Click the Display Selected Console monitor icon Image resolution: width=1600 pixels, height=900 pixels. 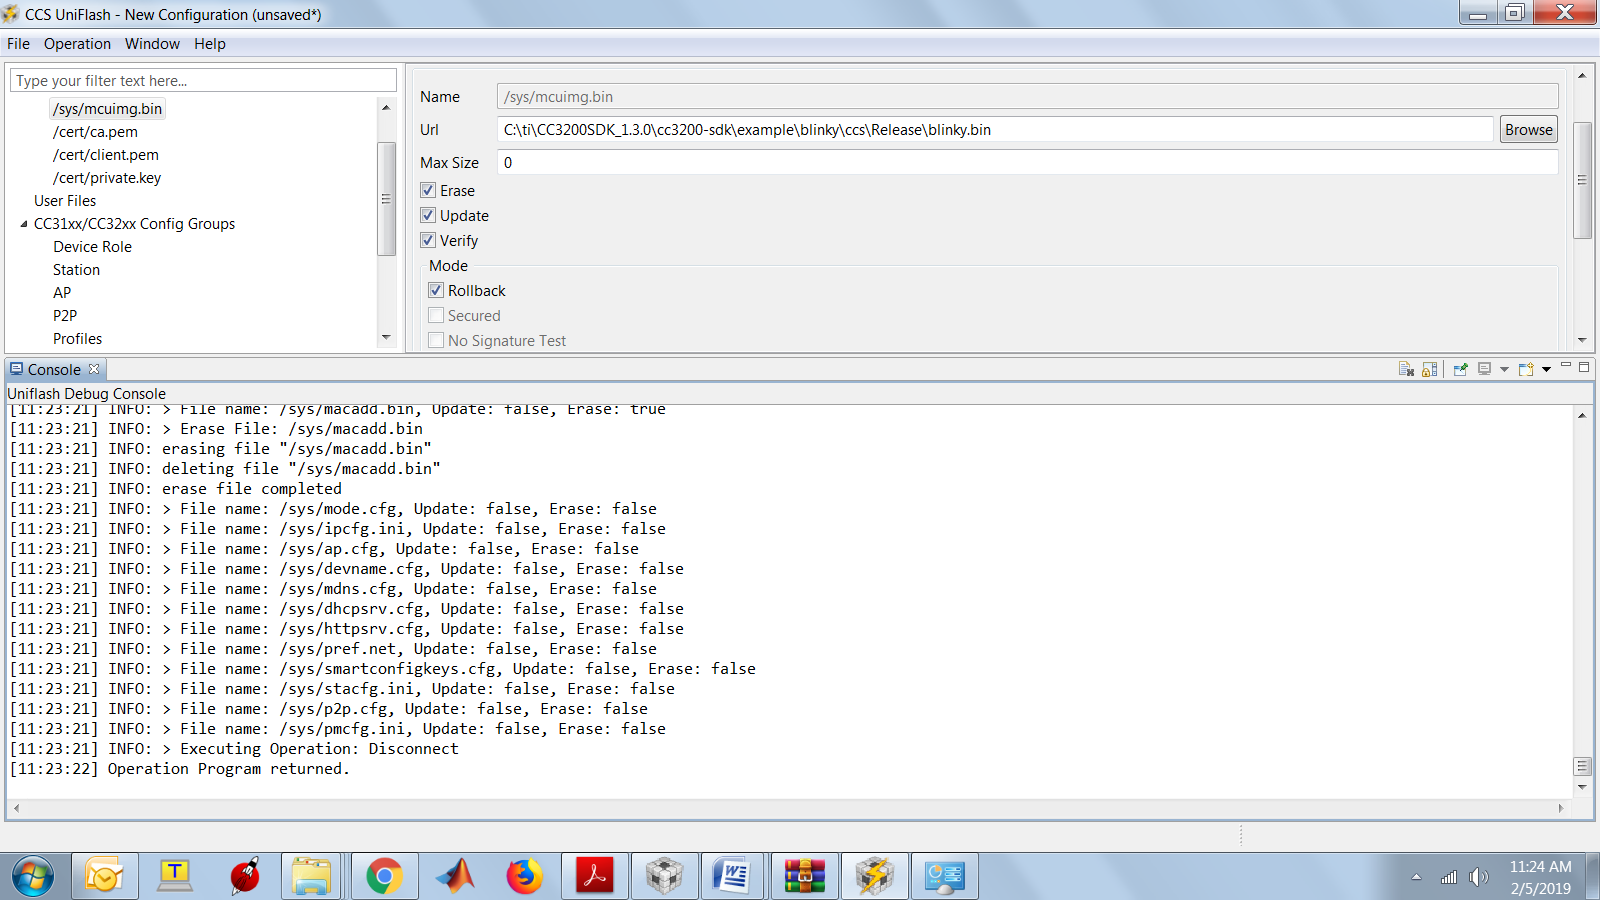click(1484, 369)
